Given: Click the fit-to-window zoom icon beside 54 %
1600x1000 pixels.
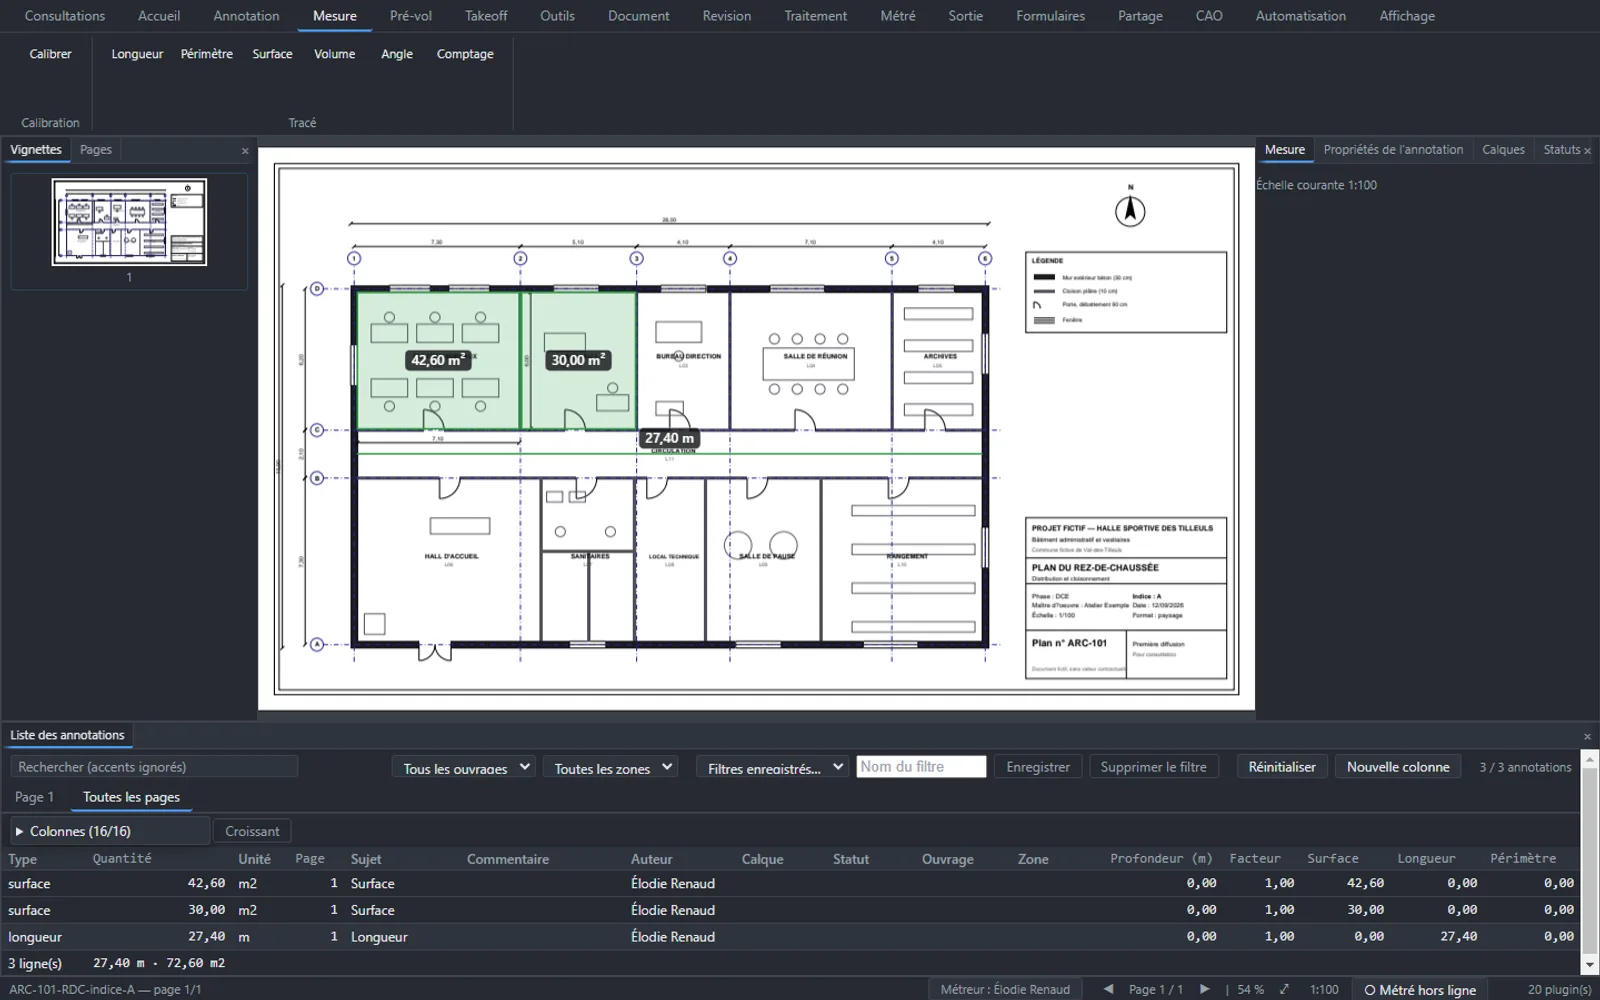Looking at the screenshot, I should (x=1285, y=989).
